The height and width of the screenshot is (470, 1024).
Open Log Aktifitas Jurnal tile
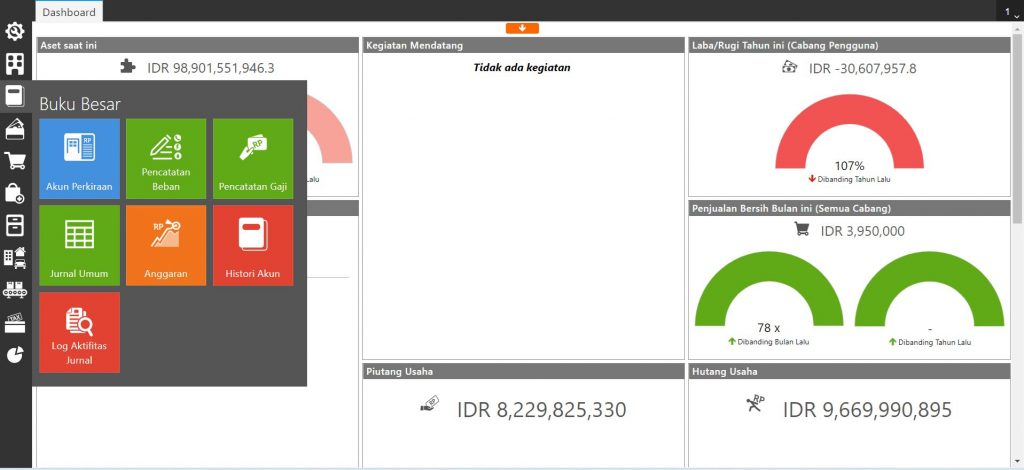pos(79,332)
